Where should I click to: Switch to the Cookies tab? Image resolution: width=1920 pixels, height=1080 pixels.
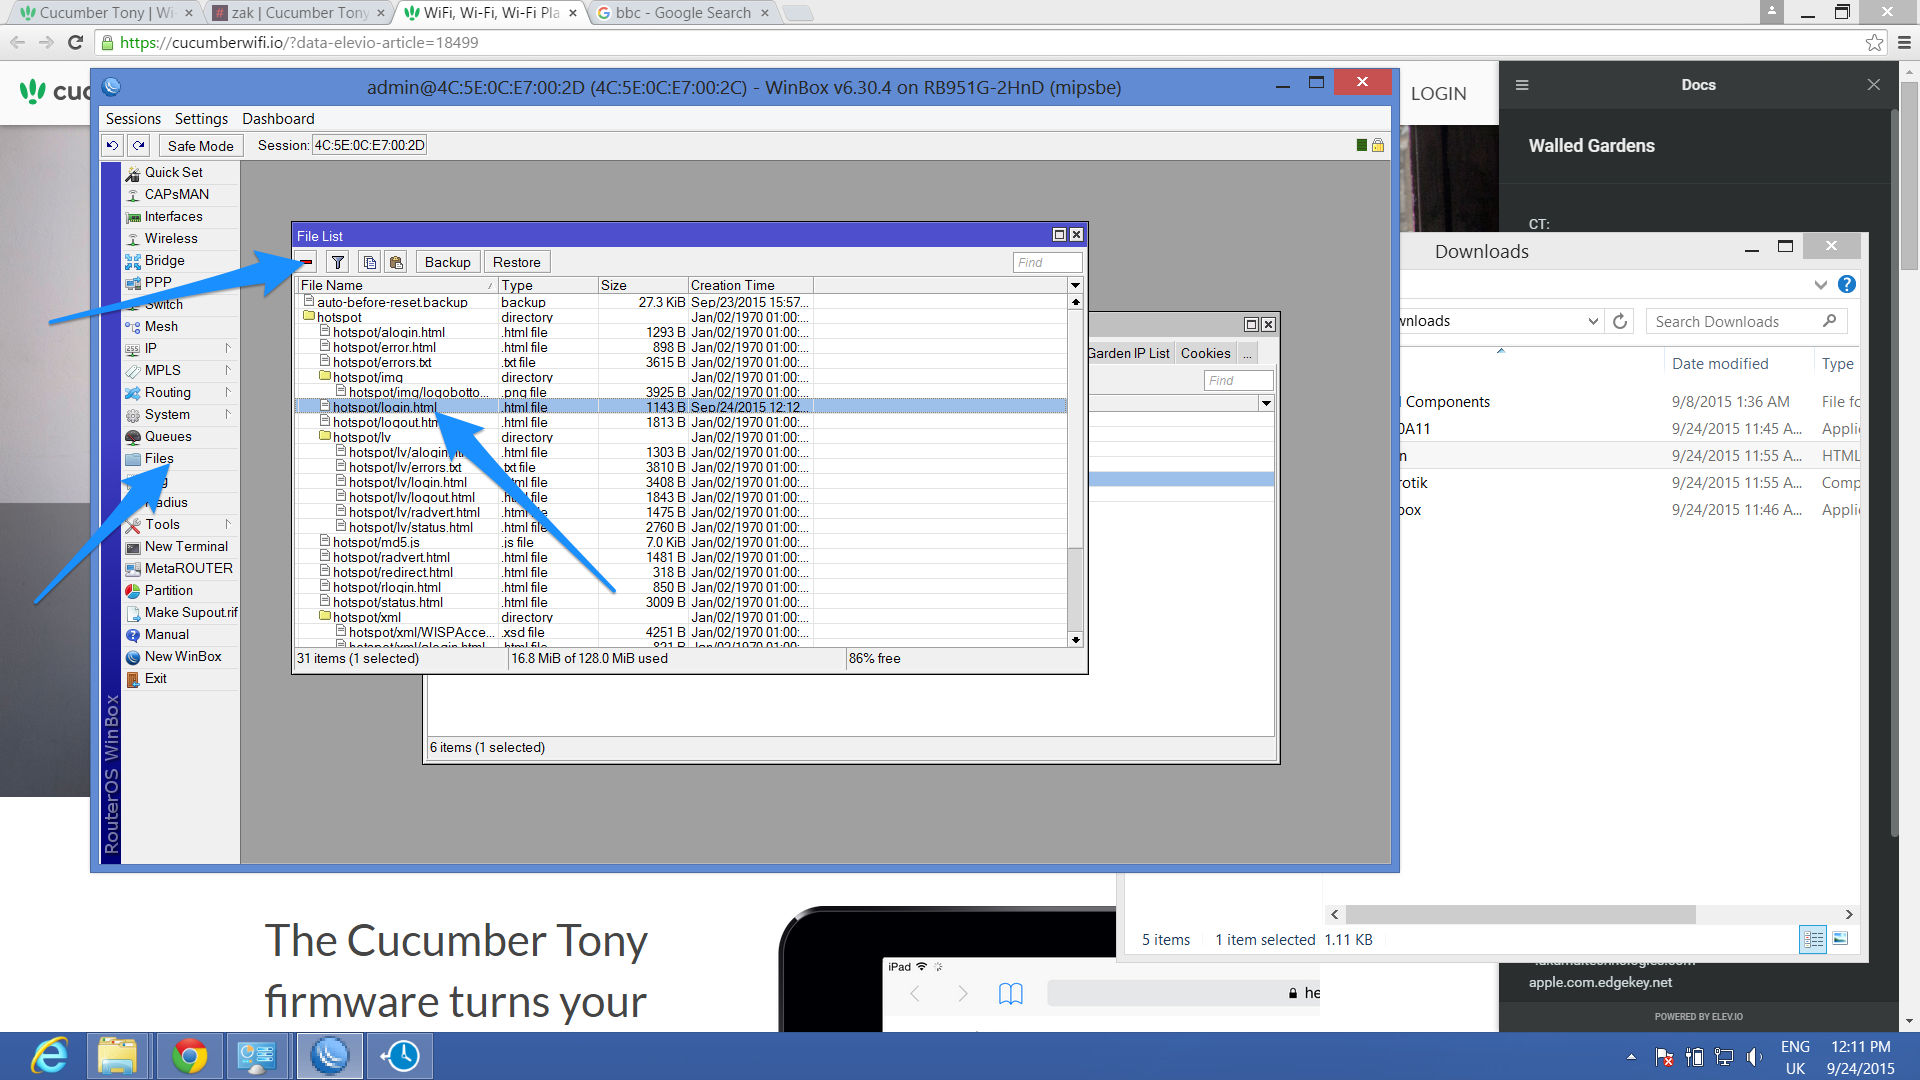click(x=1205, y=353)
